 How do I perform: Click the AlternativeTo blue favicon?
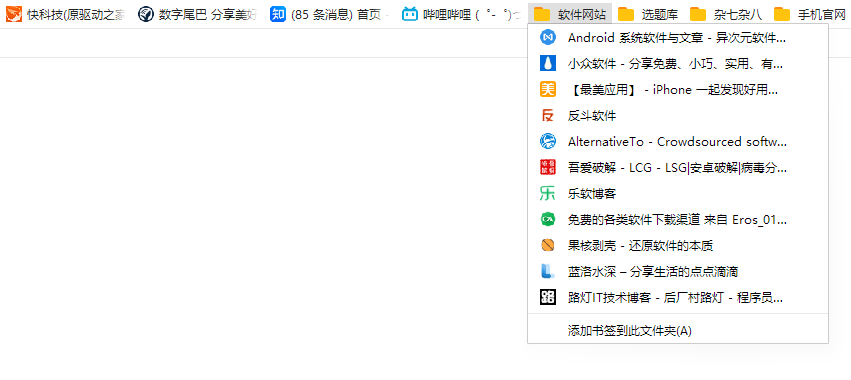(548, 142)
